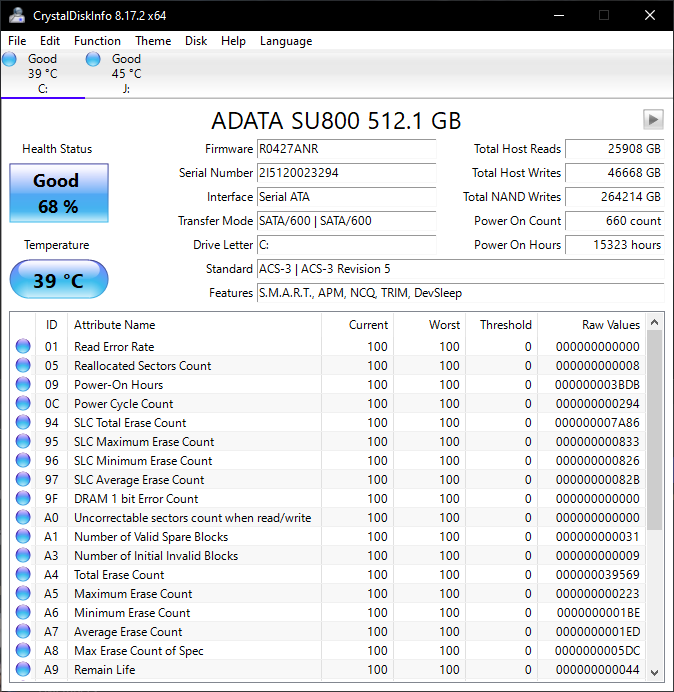This screenshot has width=674, height=692.
Task: Open the Edit menu
Action: pos(49,41)
